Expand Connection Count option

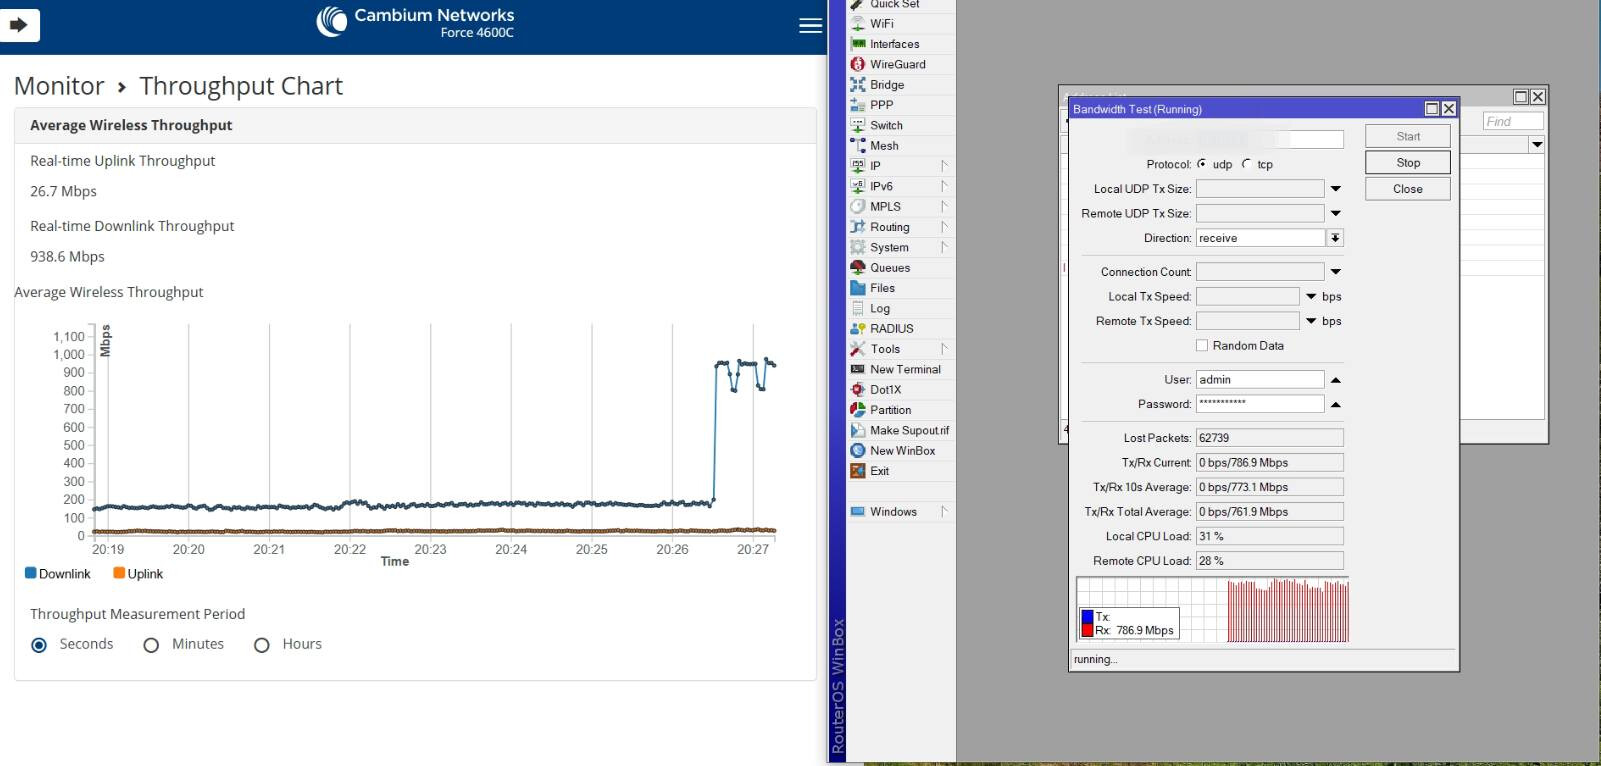click(x=1335, y=272)
